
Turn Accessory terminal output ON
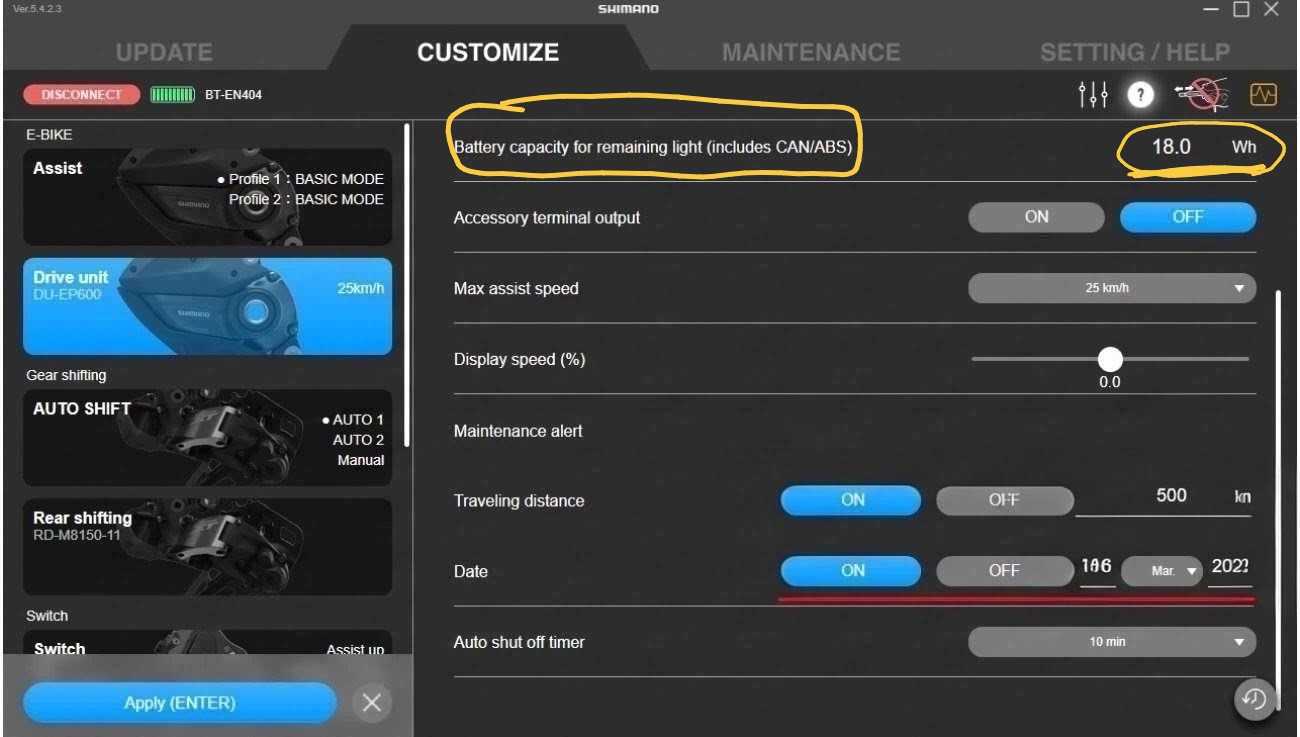(1036, 217)
